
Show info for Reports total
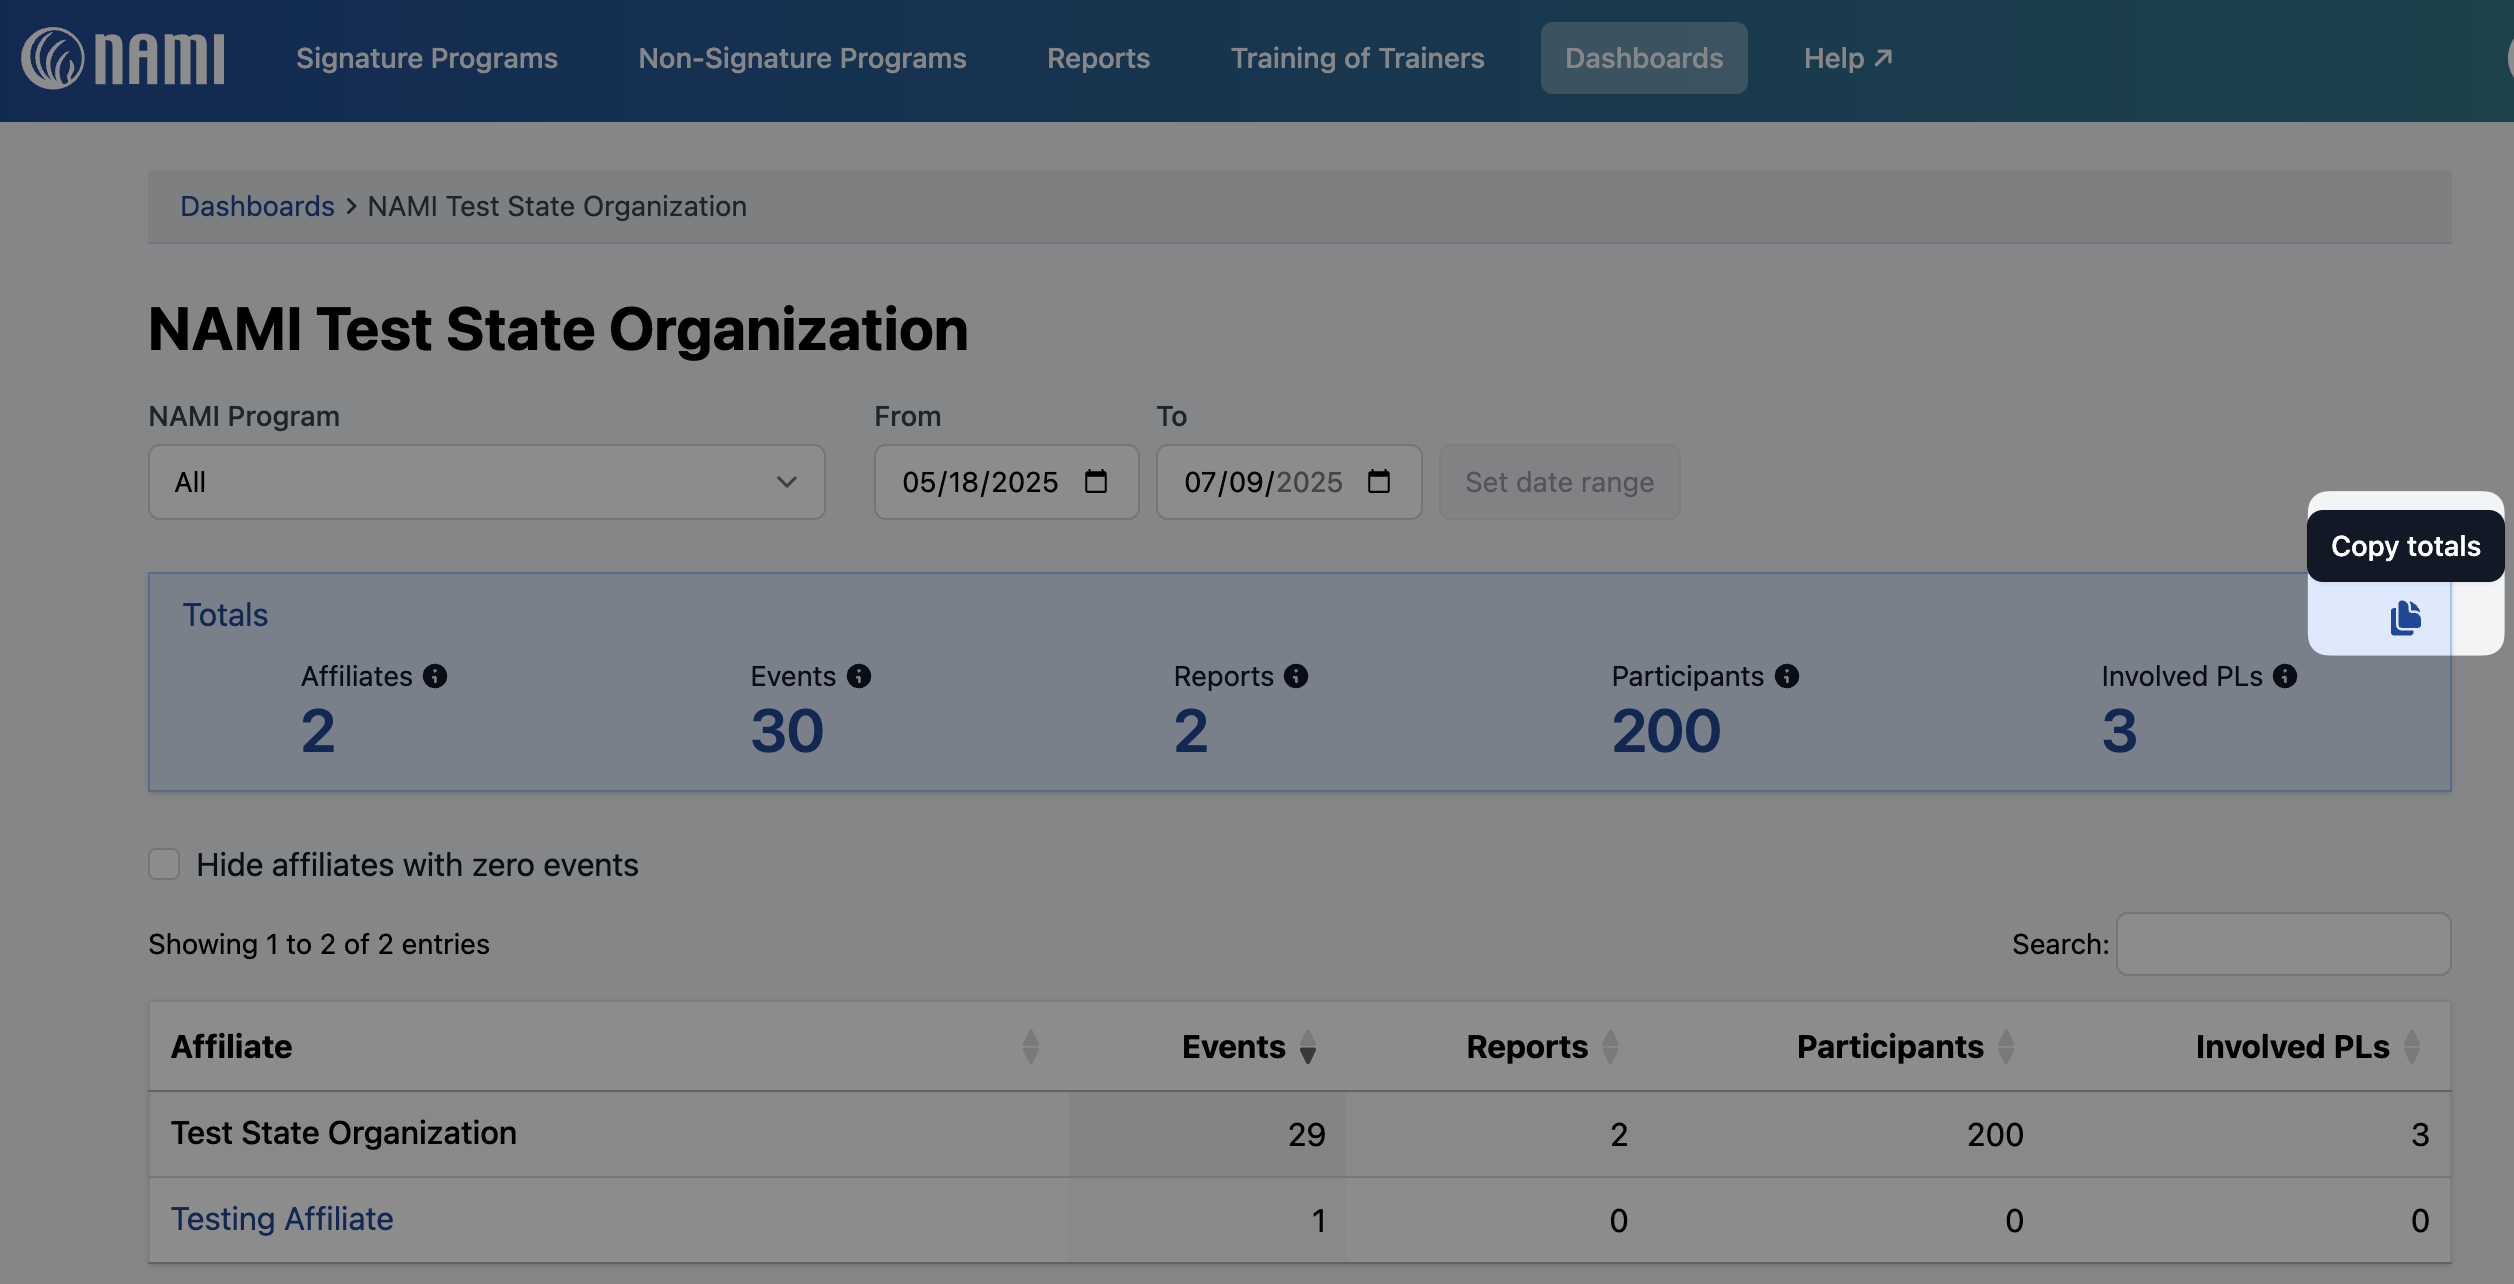click(1296, 677)
